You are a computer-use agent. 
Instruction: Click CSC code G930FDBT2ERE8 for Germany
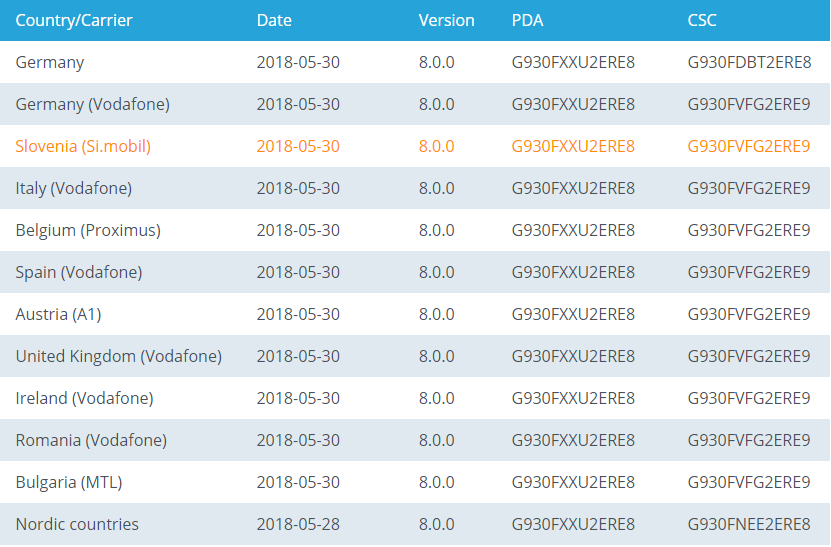[749, 62]
